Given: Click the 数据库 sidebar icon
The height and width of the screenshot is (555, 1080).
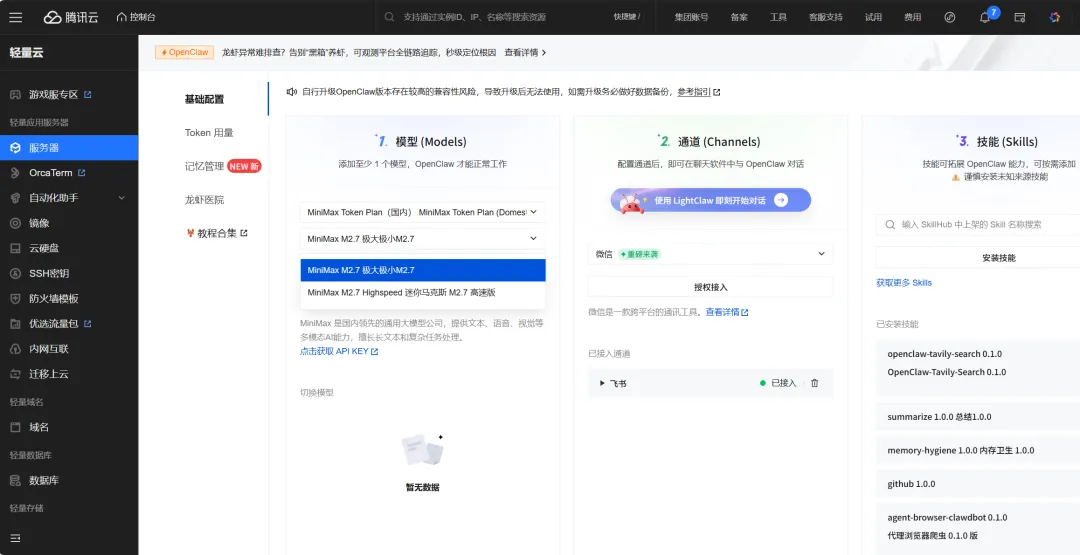Looking at the screenshot, I should (x=15, y=480).
